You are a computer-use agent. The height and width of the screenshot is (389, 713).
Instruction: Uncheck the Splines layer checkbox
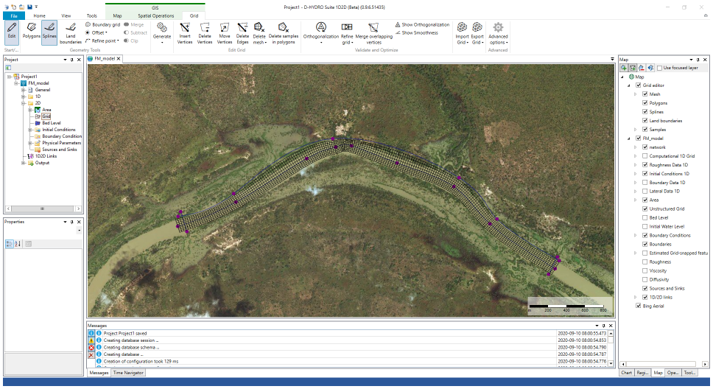(645, 112)
